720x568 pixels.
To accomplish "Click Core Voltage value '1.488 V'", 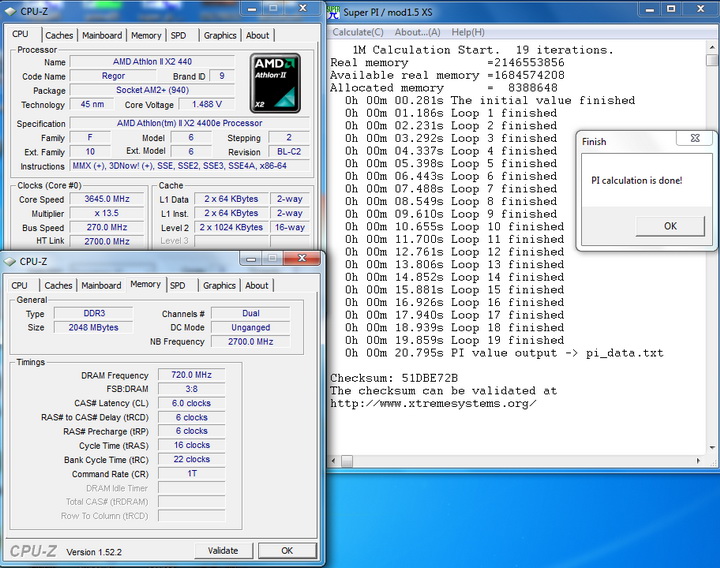I will pos(207,104).
